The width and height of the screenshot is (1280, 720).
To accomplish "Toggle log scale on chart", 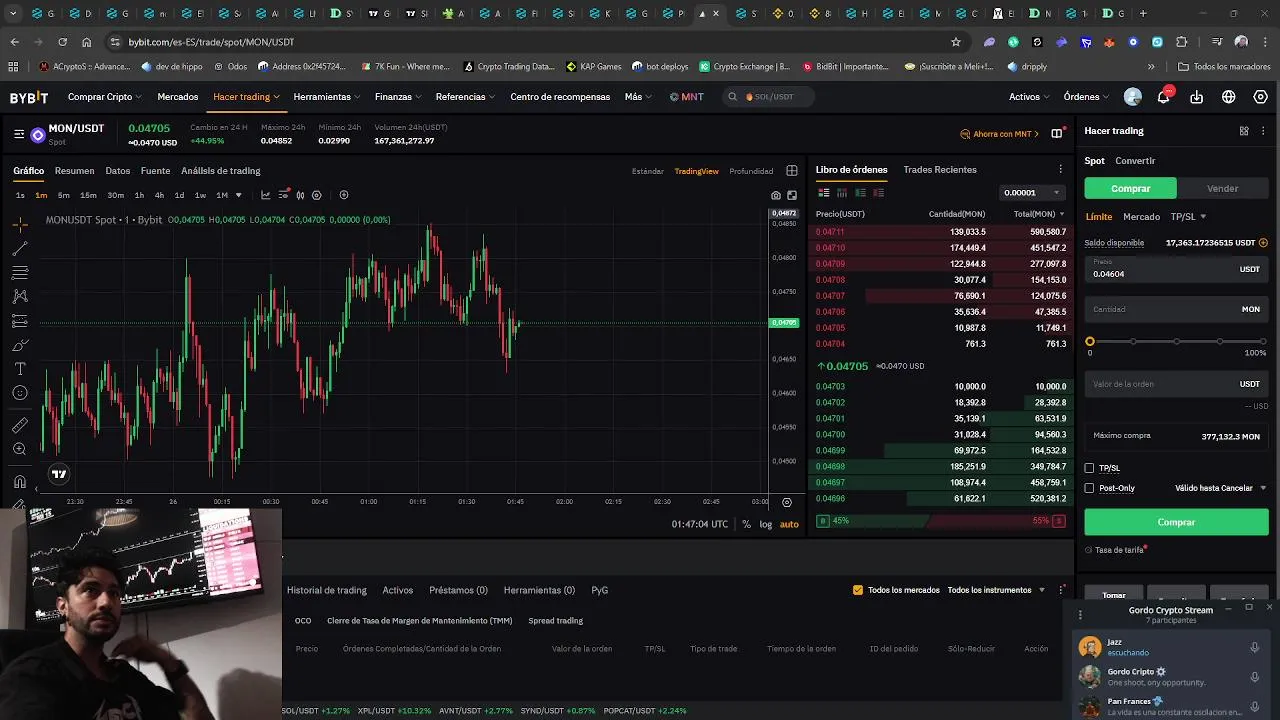I will tap(766, 524).
